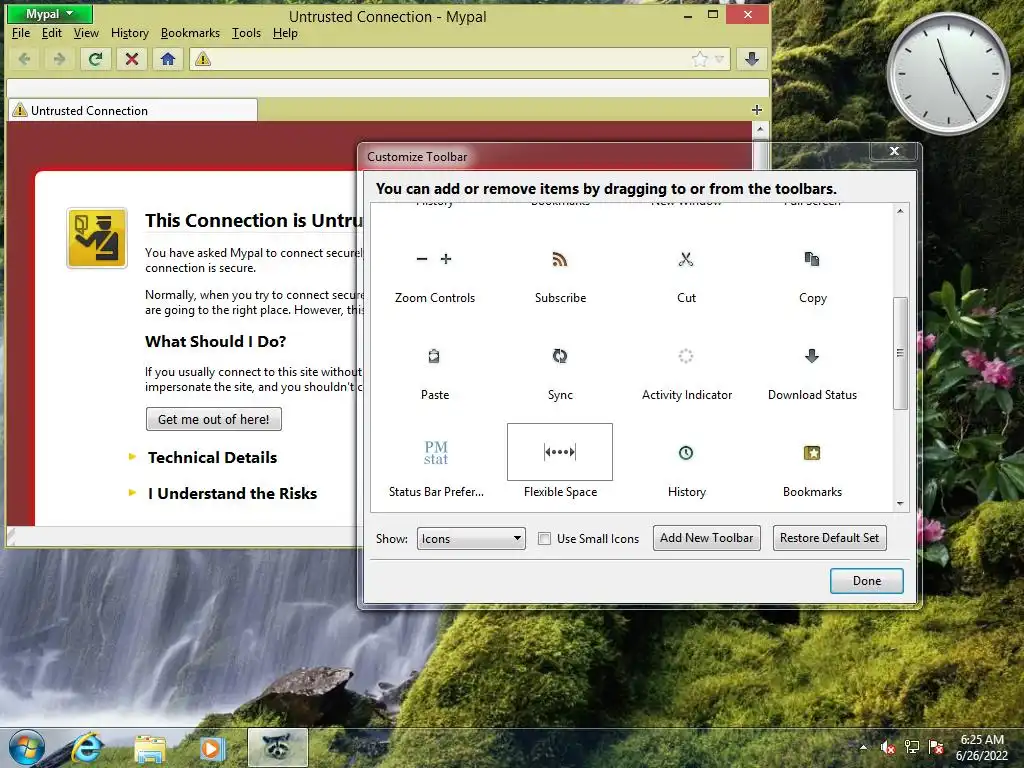Open the Home page button
This screenshot has width=1024, height=768.
pyautogui.click(x=168, y=59)
